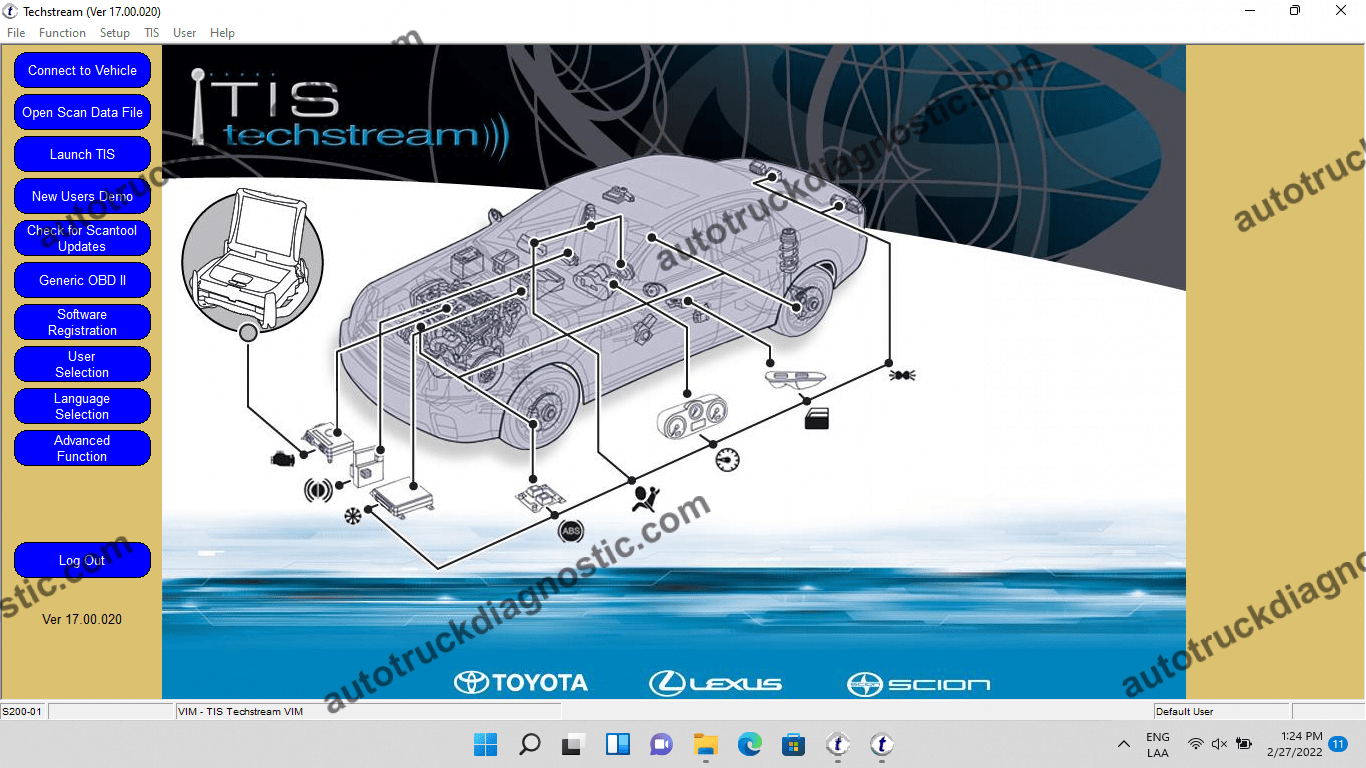The height and width of the screenshot is (768, 1366).
Task: Launch TIS from sidebar
Action: tap(82, 154)
